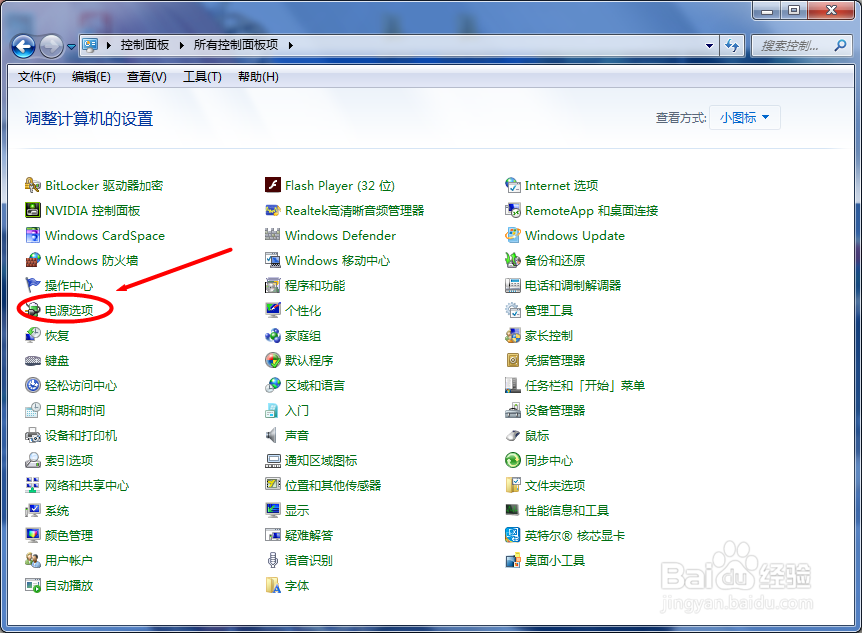Expand the 控制面板 breadcrumb arrow
Screen dimensions: 862x633
[x=181, y=46]
